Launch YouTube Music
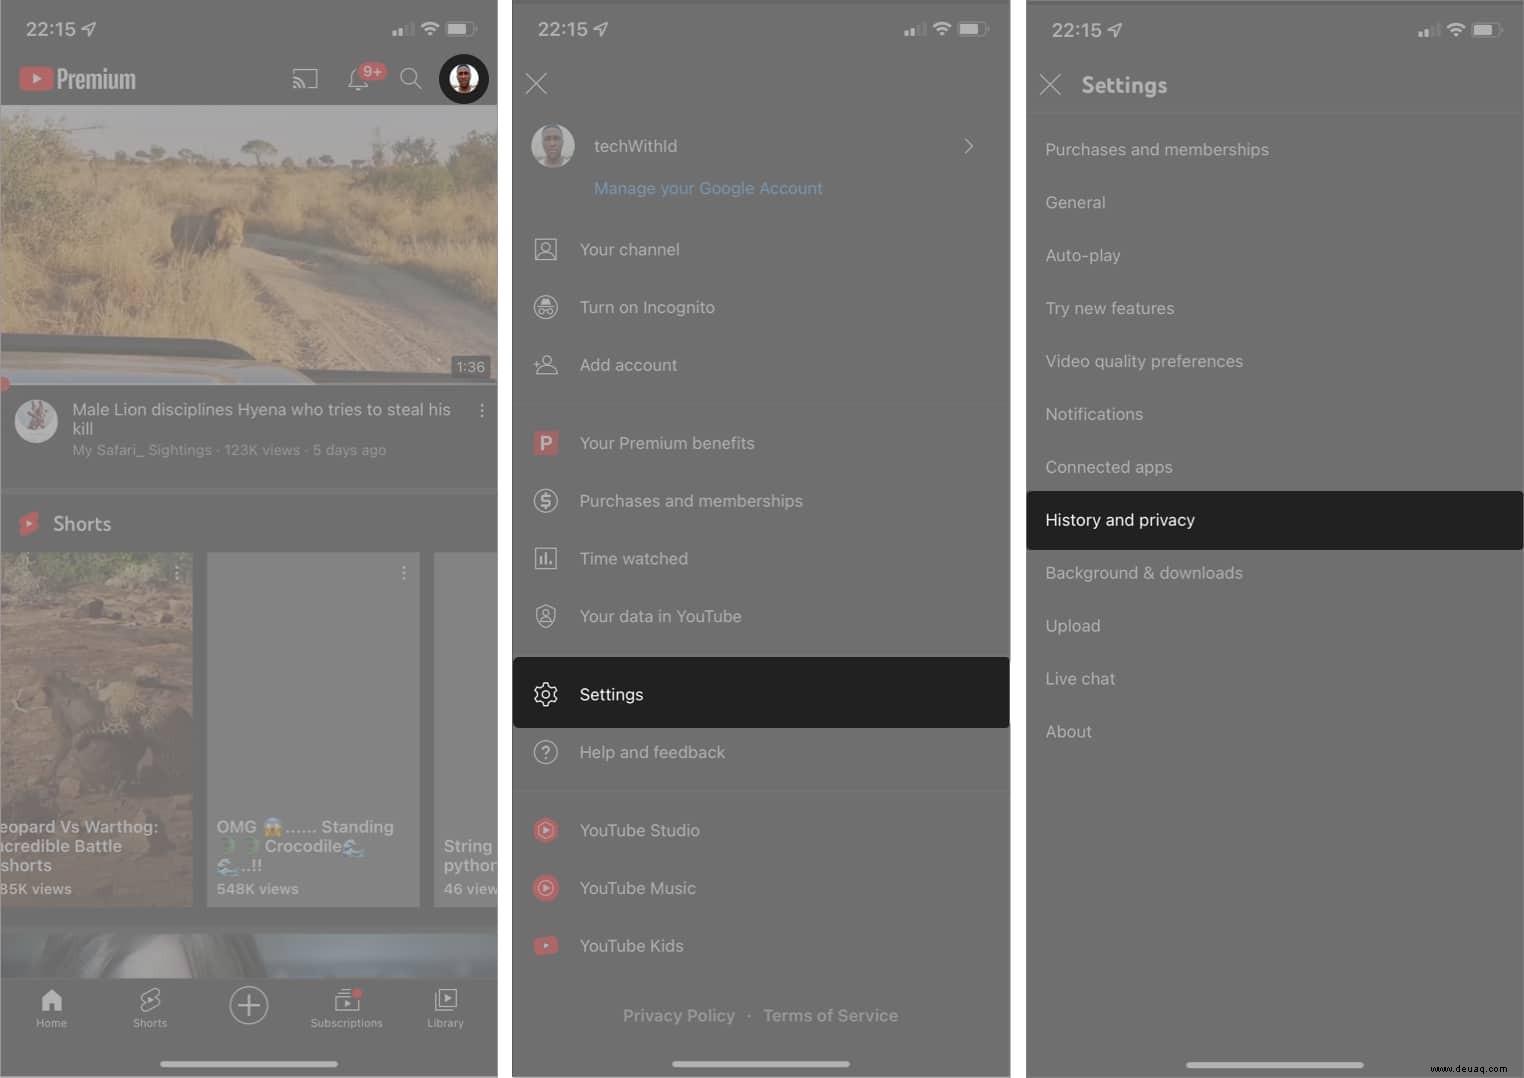The image size is (1524, 1078). coord(761,888)
